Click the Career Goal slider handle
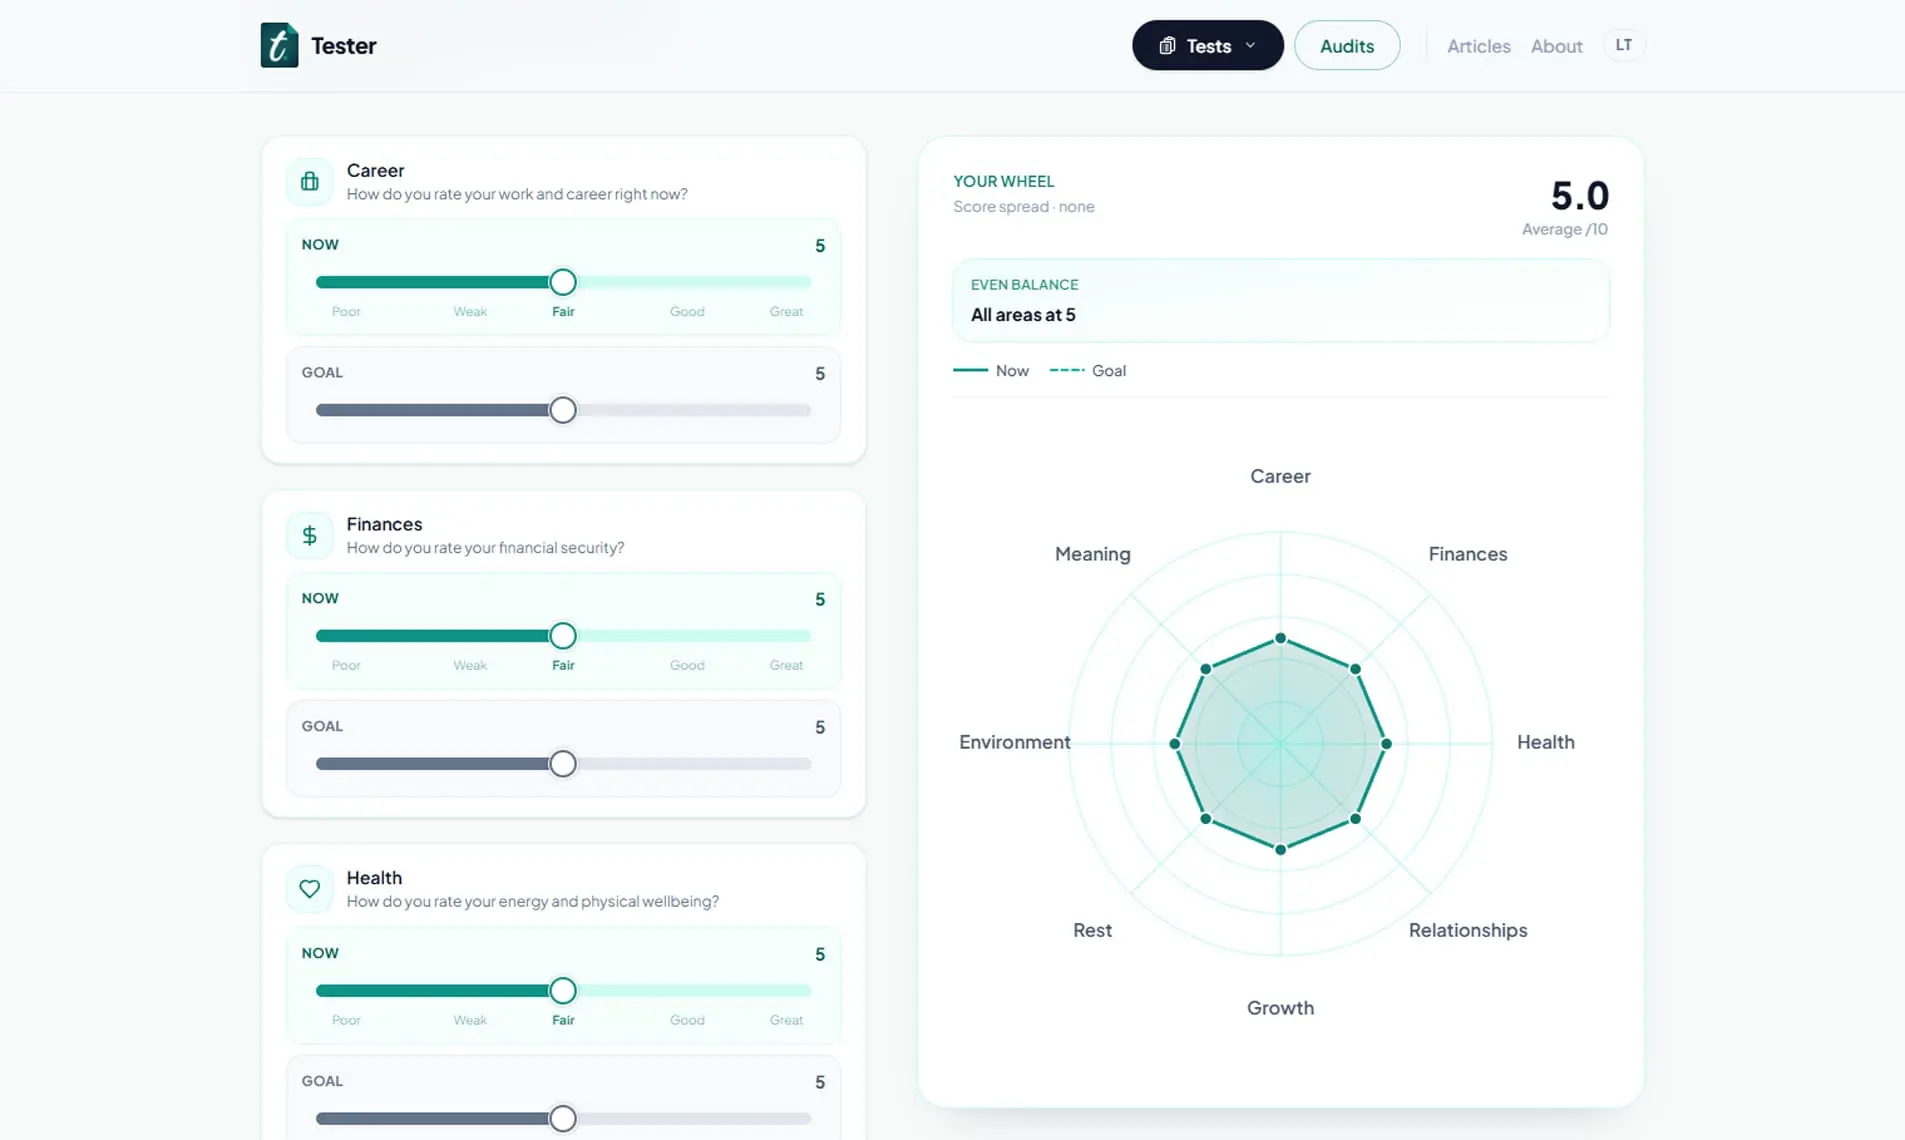Image resolution: width=1905 pixels, height=1140 pixels. [x=563, y=410]
